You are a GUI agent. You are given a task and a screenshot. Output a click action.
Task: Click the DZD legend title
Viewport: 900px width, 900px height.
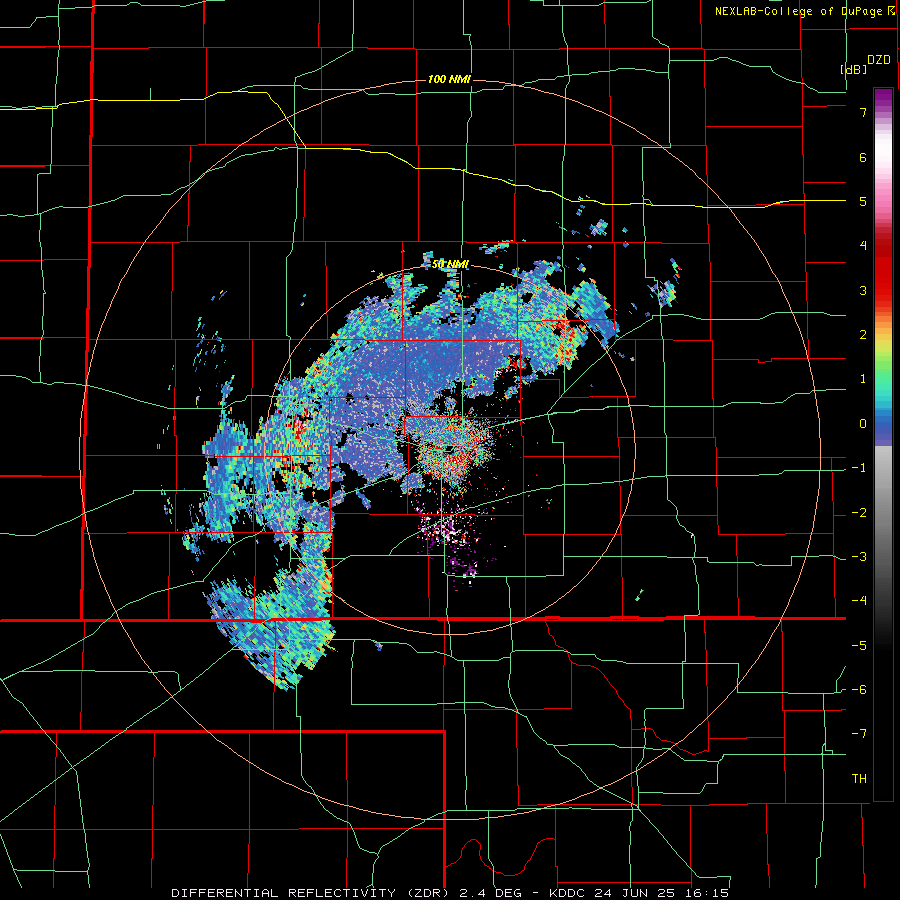click(879, 60)
